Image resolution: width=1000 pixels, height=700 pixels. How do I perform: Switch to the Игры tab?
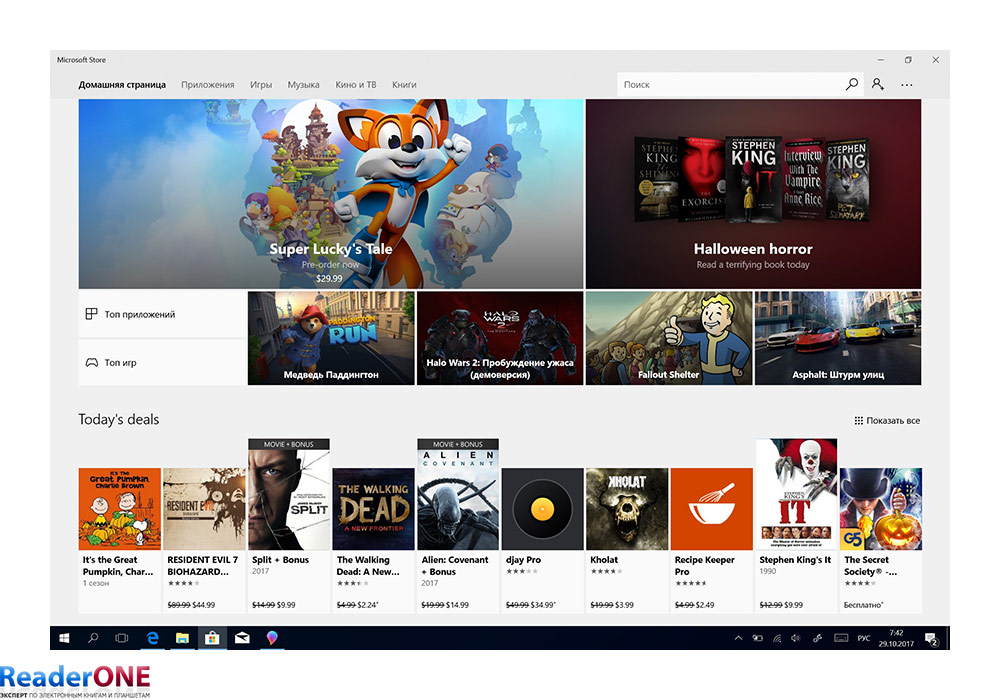point(261,85)
